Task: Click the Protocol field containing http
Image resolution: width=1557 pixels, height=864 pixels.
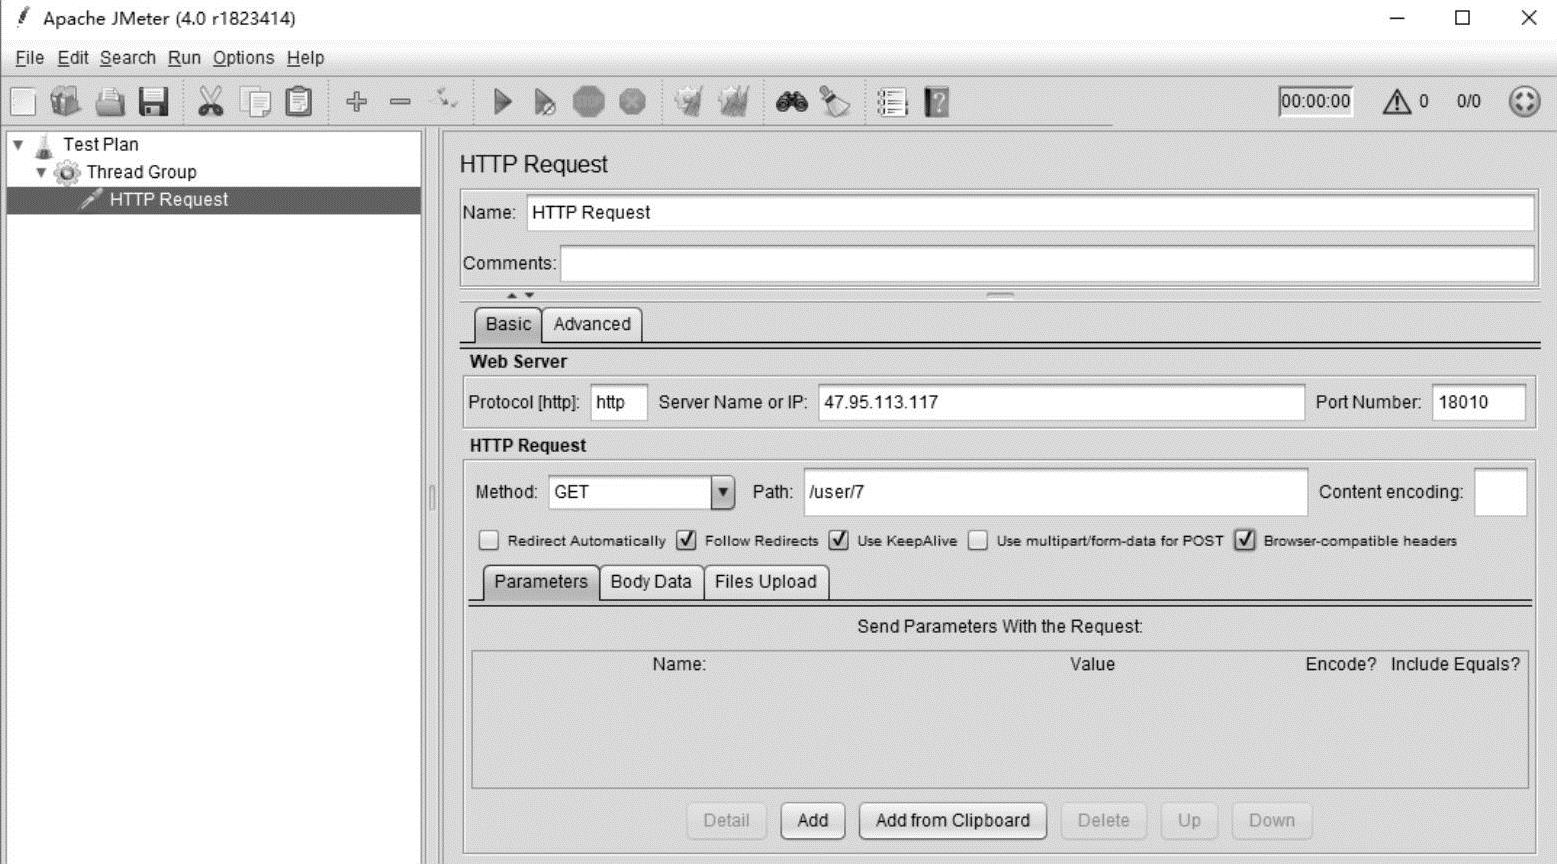Action: pos(619,403)
